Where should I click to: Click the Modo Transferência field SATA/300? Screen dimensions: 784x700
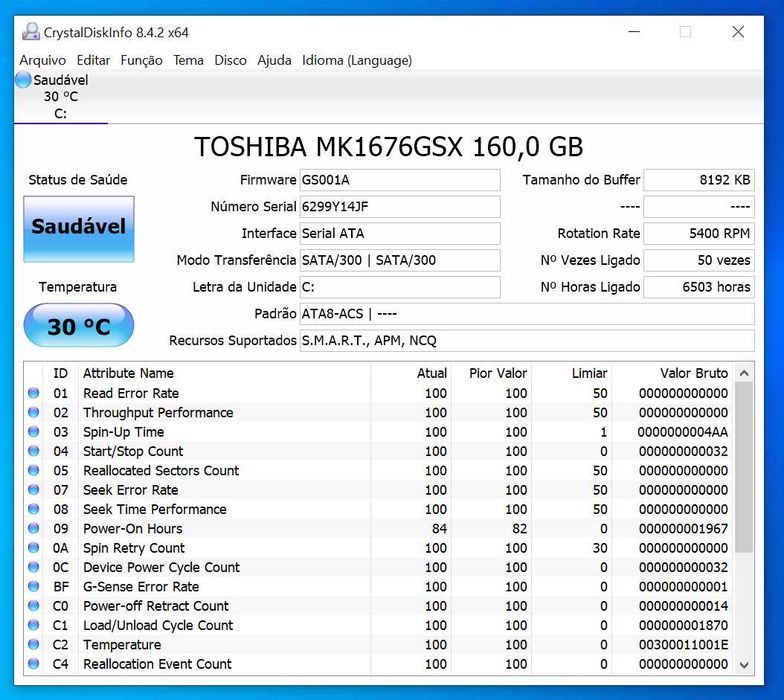pyautogui.click(x=400, y=260)
